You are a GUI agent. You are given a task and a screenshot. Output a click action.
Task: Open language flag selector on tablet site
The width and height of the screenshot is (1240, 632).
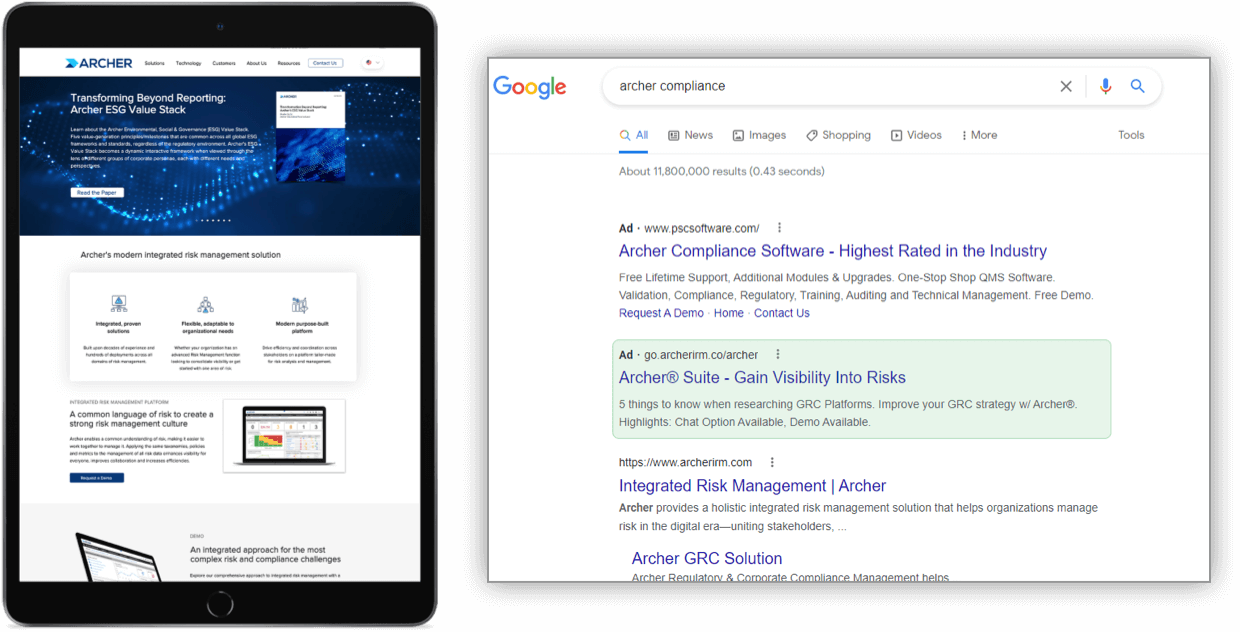372,63
